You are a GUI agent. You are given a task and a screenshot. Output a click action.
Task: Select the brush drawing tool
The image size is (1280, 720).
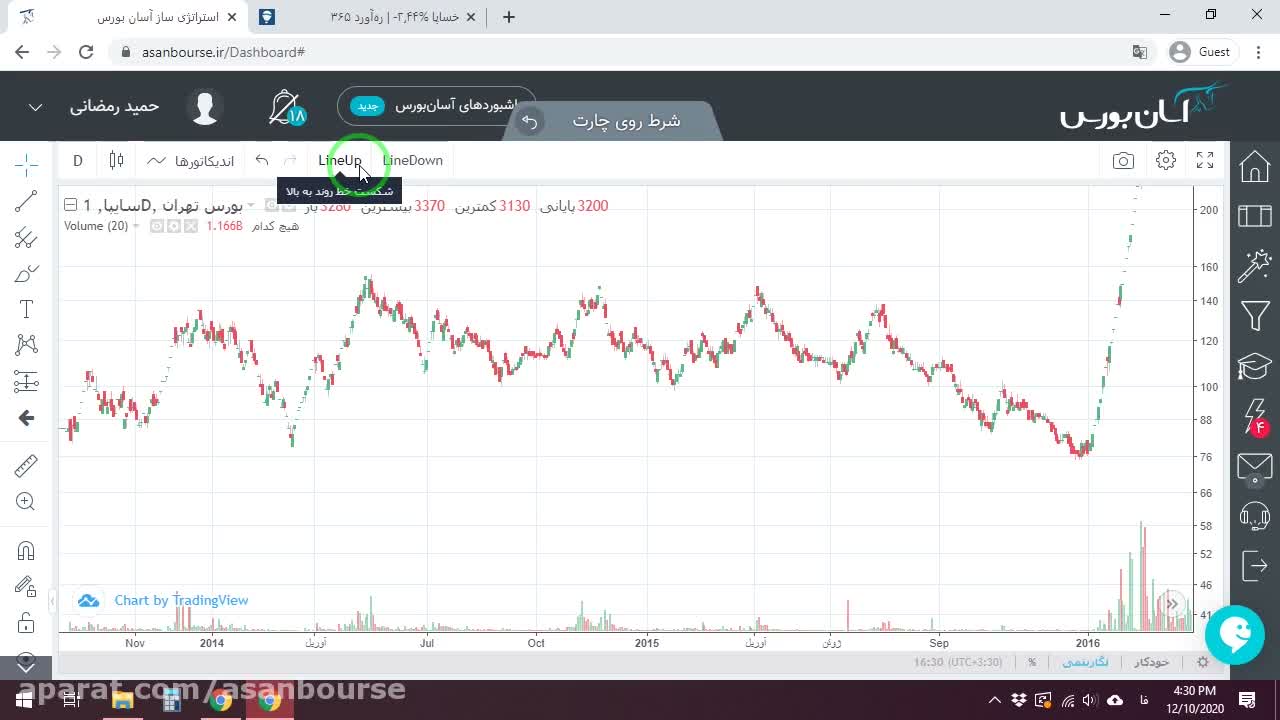point(26,274)
